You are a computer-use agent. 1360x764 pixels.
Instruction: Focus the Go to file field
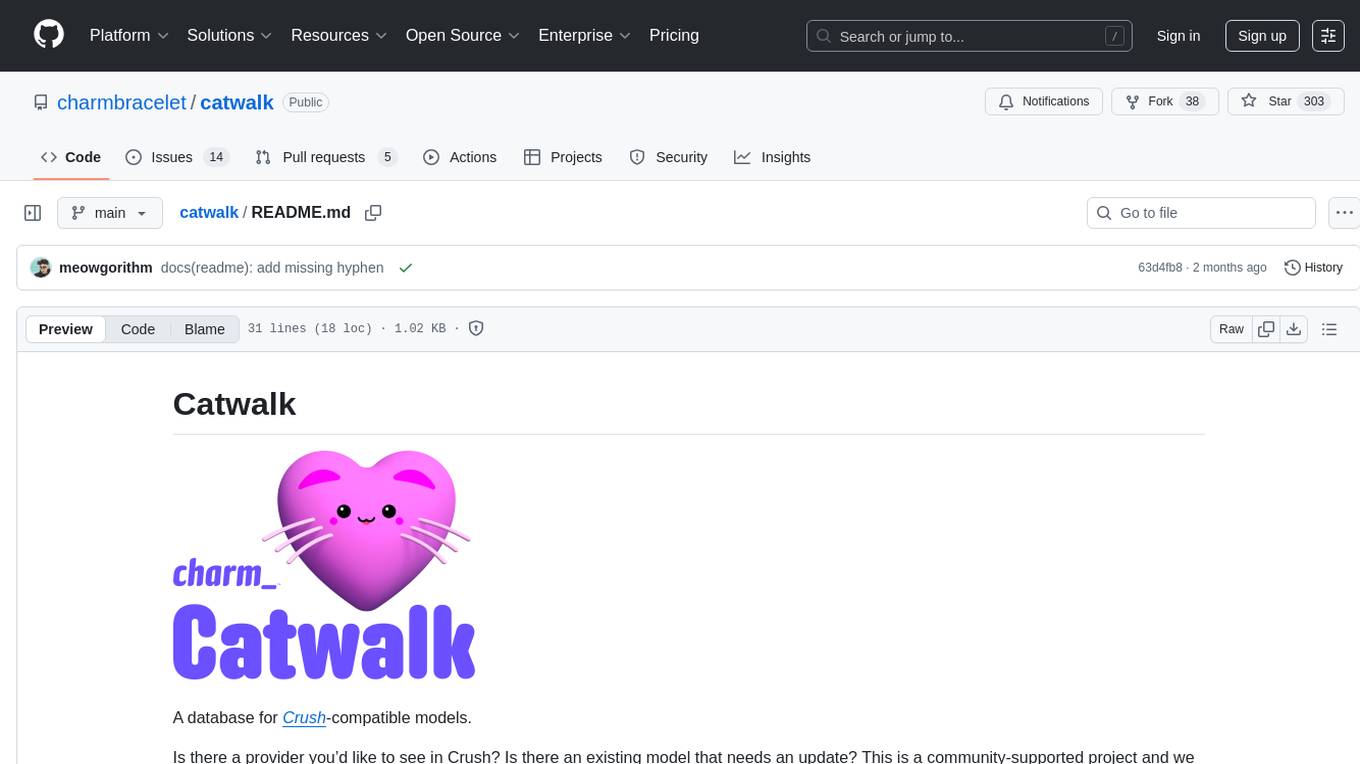coord(1201,213)
